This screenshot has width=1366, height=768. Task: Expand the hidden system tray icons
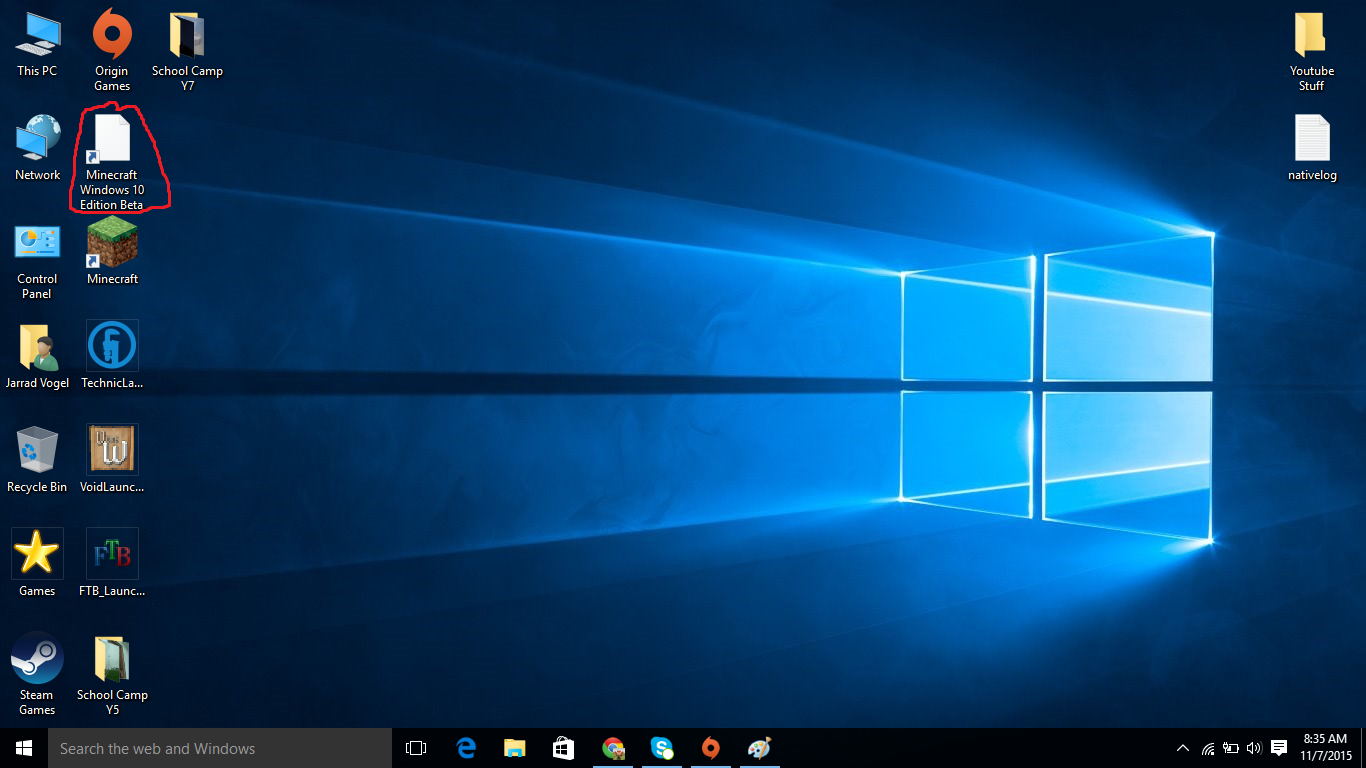[1182, 748]
